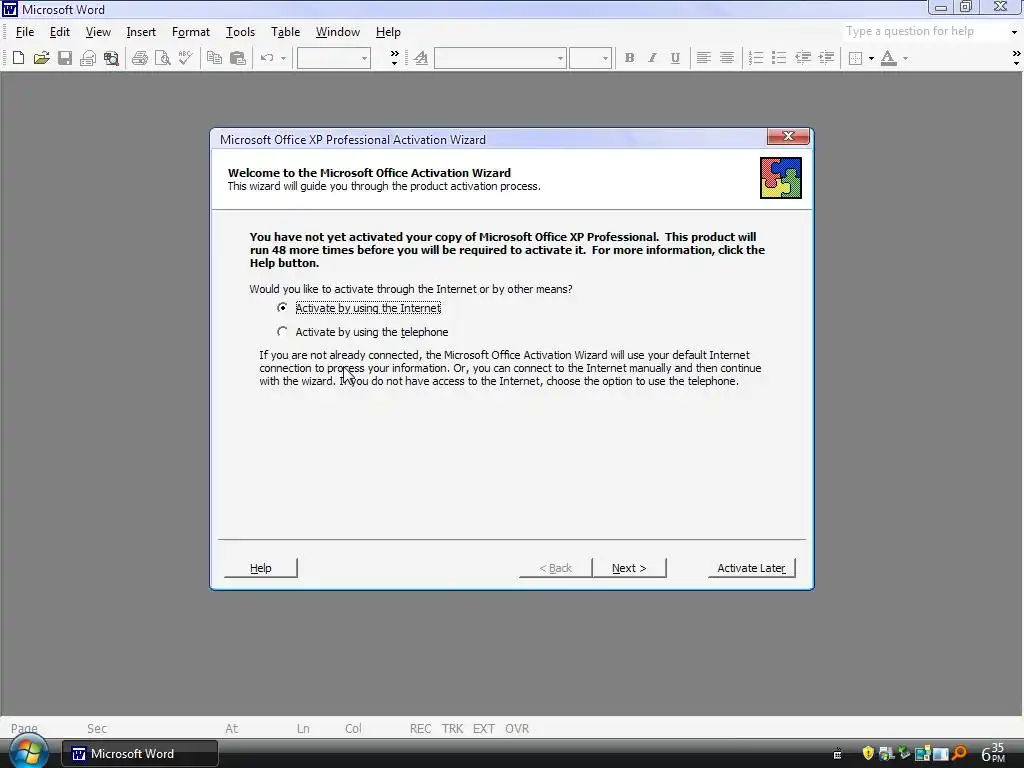The width and height of the screenshot is (1024, 768).
Task: Open the Font Color dropdown arrow
Action: (x=905, y=58)
